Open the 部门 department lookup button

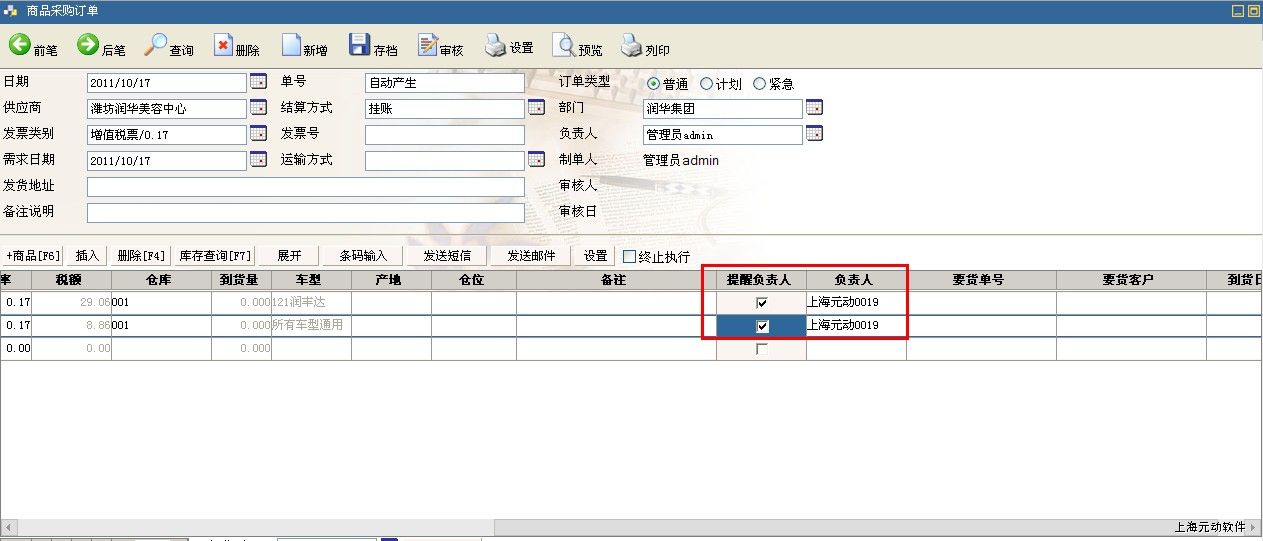814,108
